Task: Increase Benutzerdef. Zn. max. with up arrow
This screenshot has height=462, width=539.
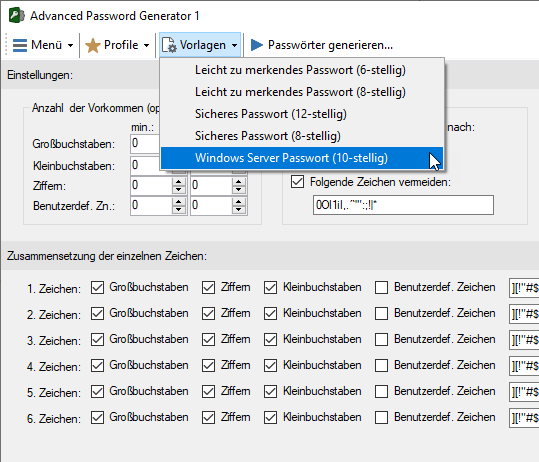Action: [x=239, y=201]
